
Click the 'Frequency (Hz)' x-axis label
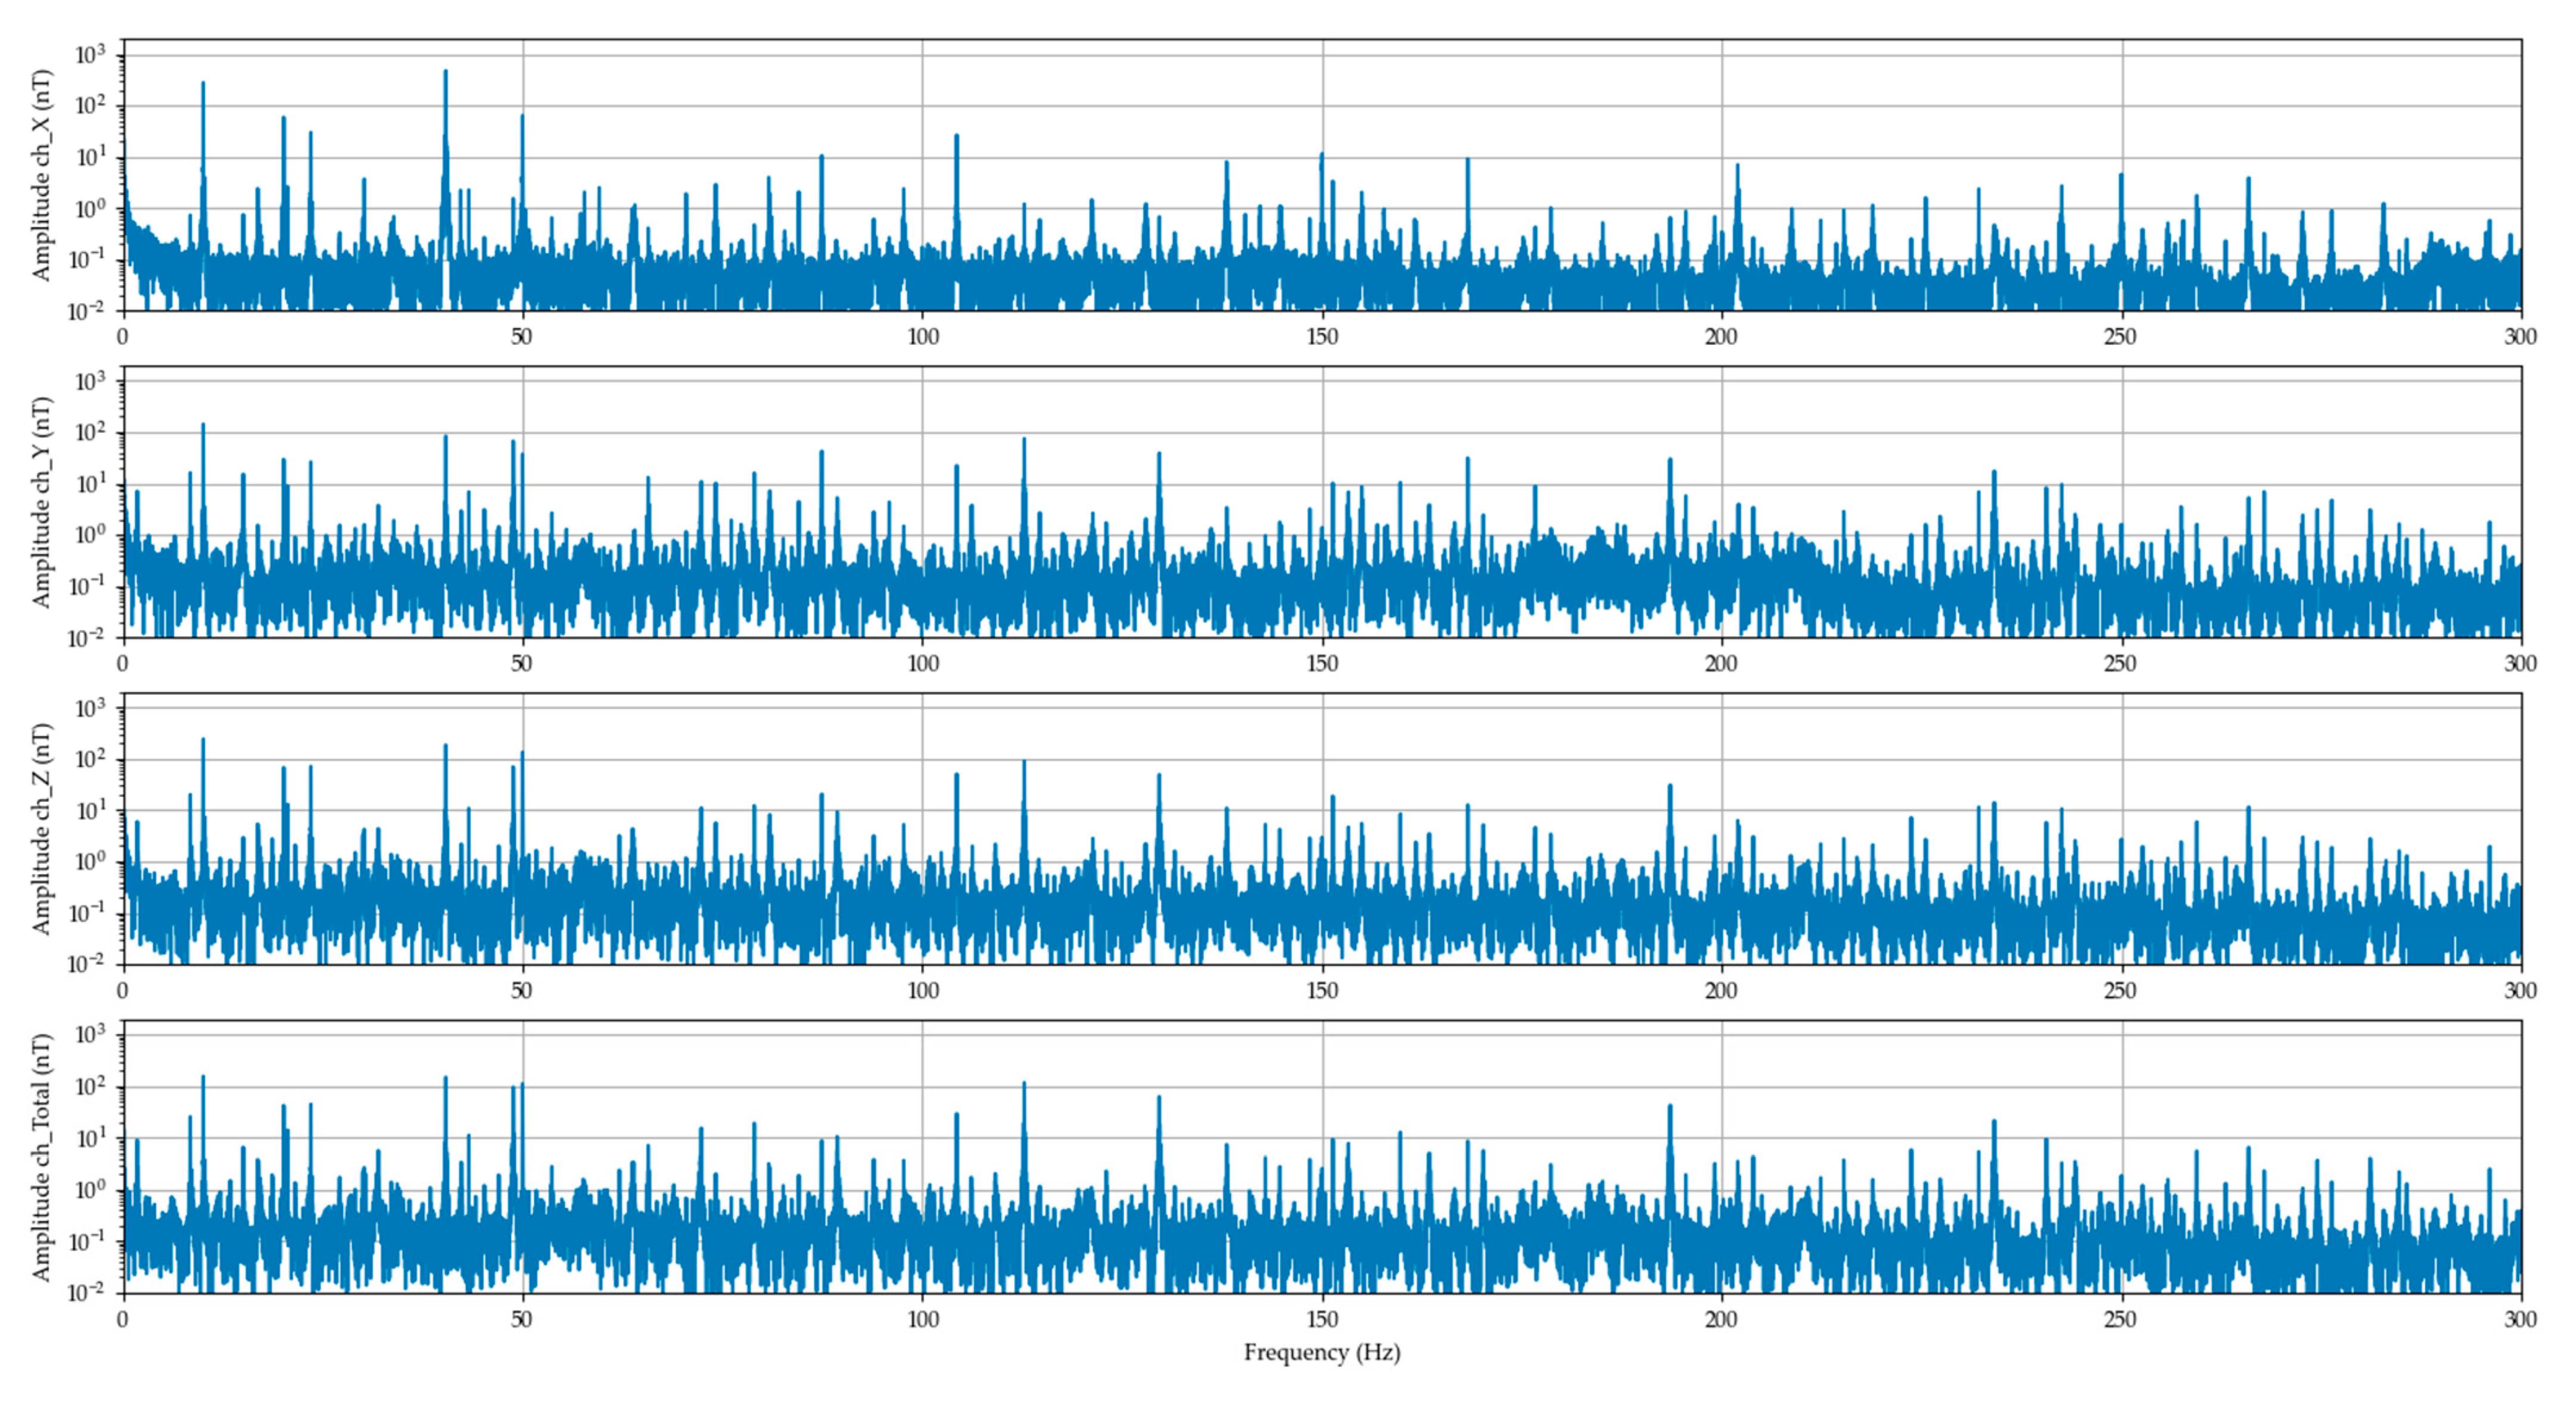coord(1321,1353)
